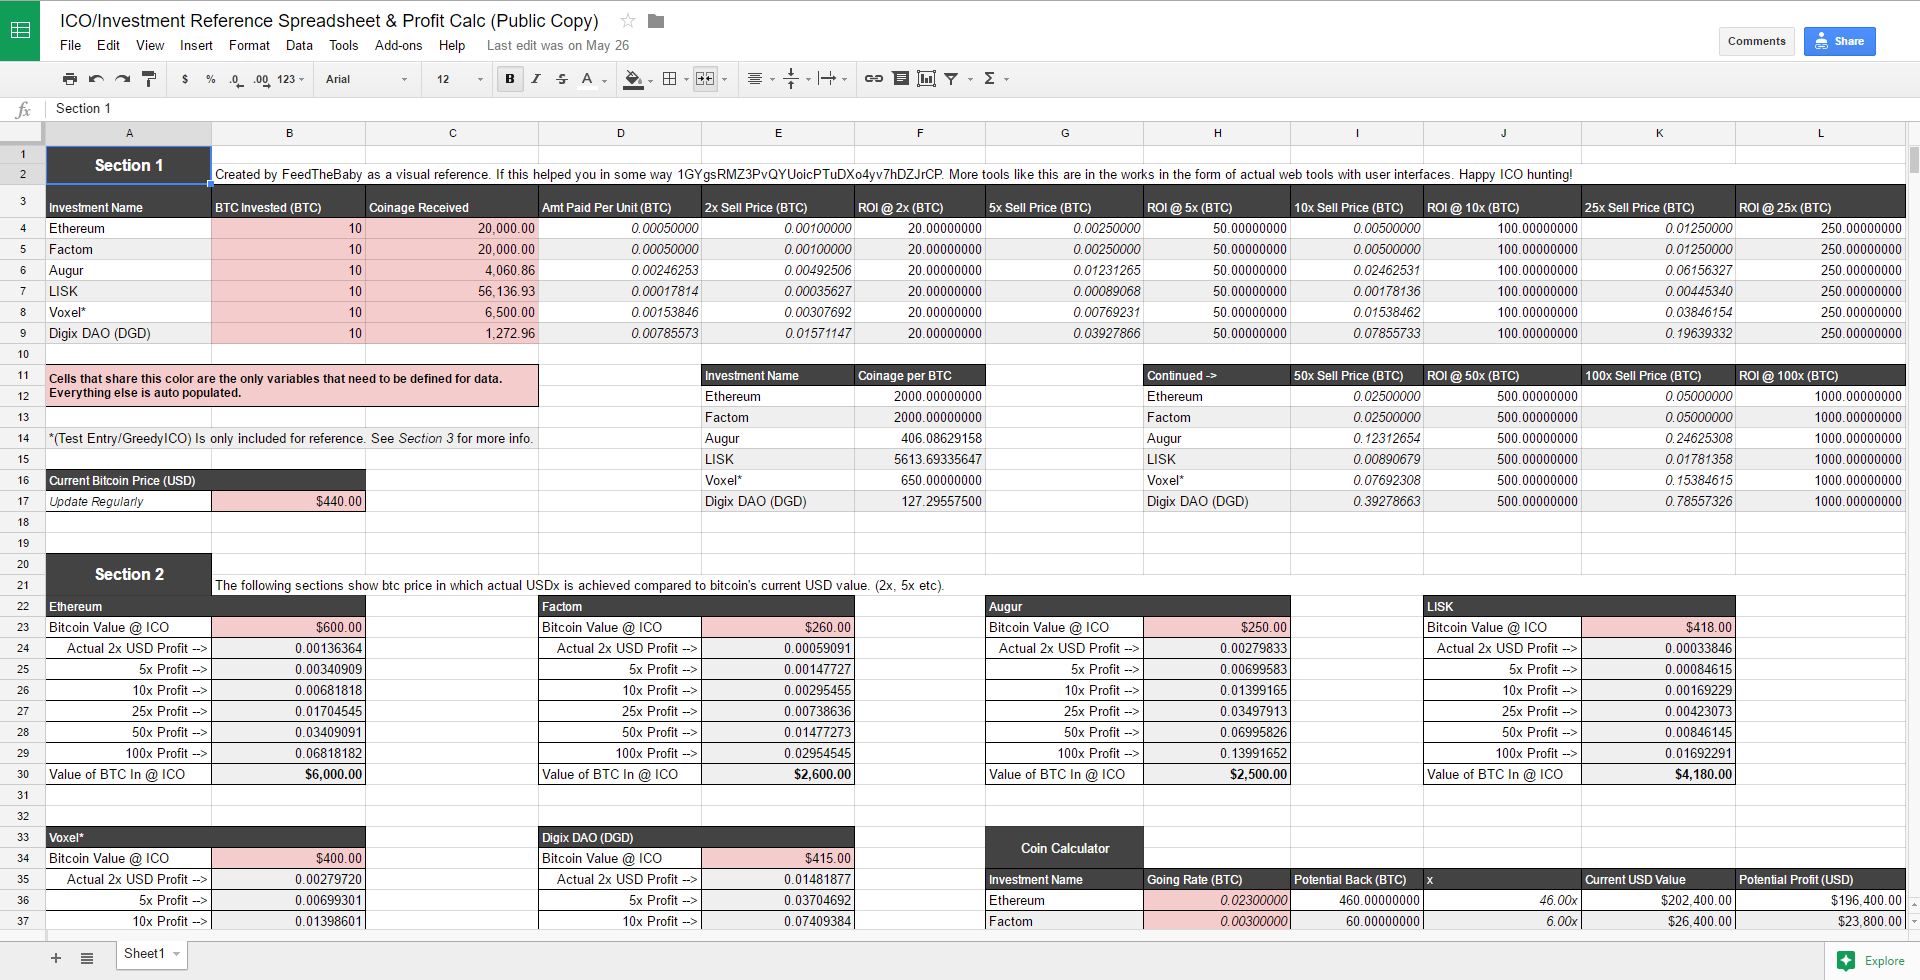Open the Help menu
This screenshot has width=1920, height=980.
452,45
